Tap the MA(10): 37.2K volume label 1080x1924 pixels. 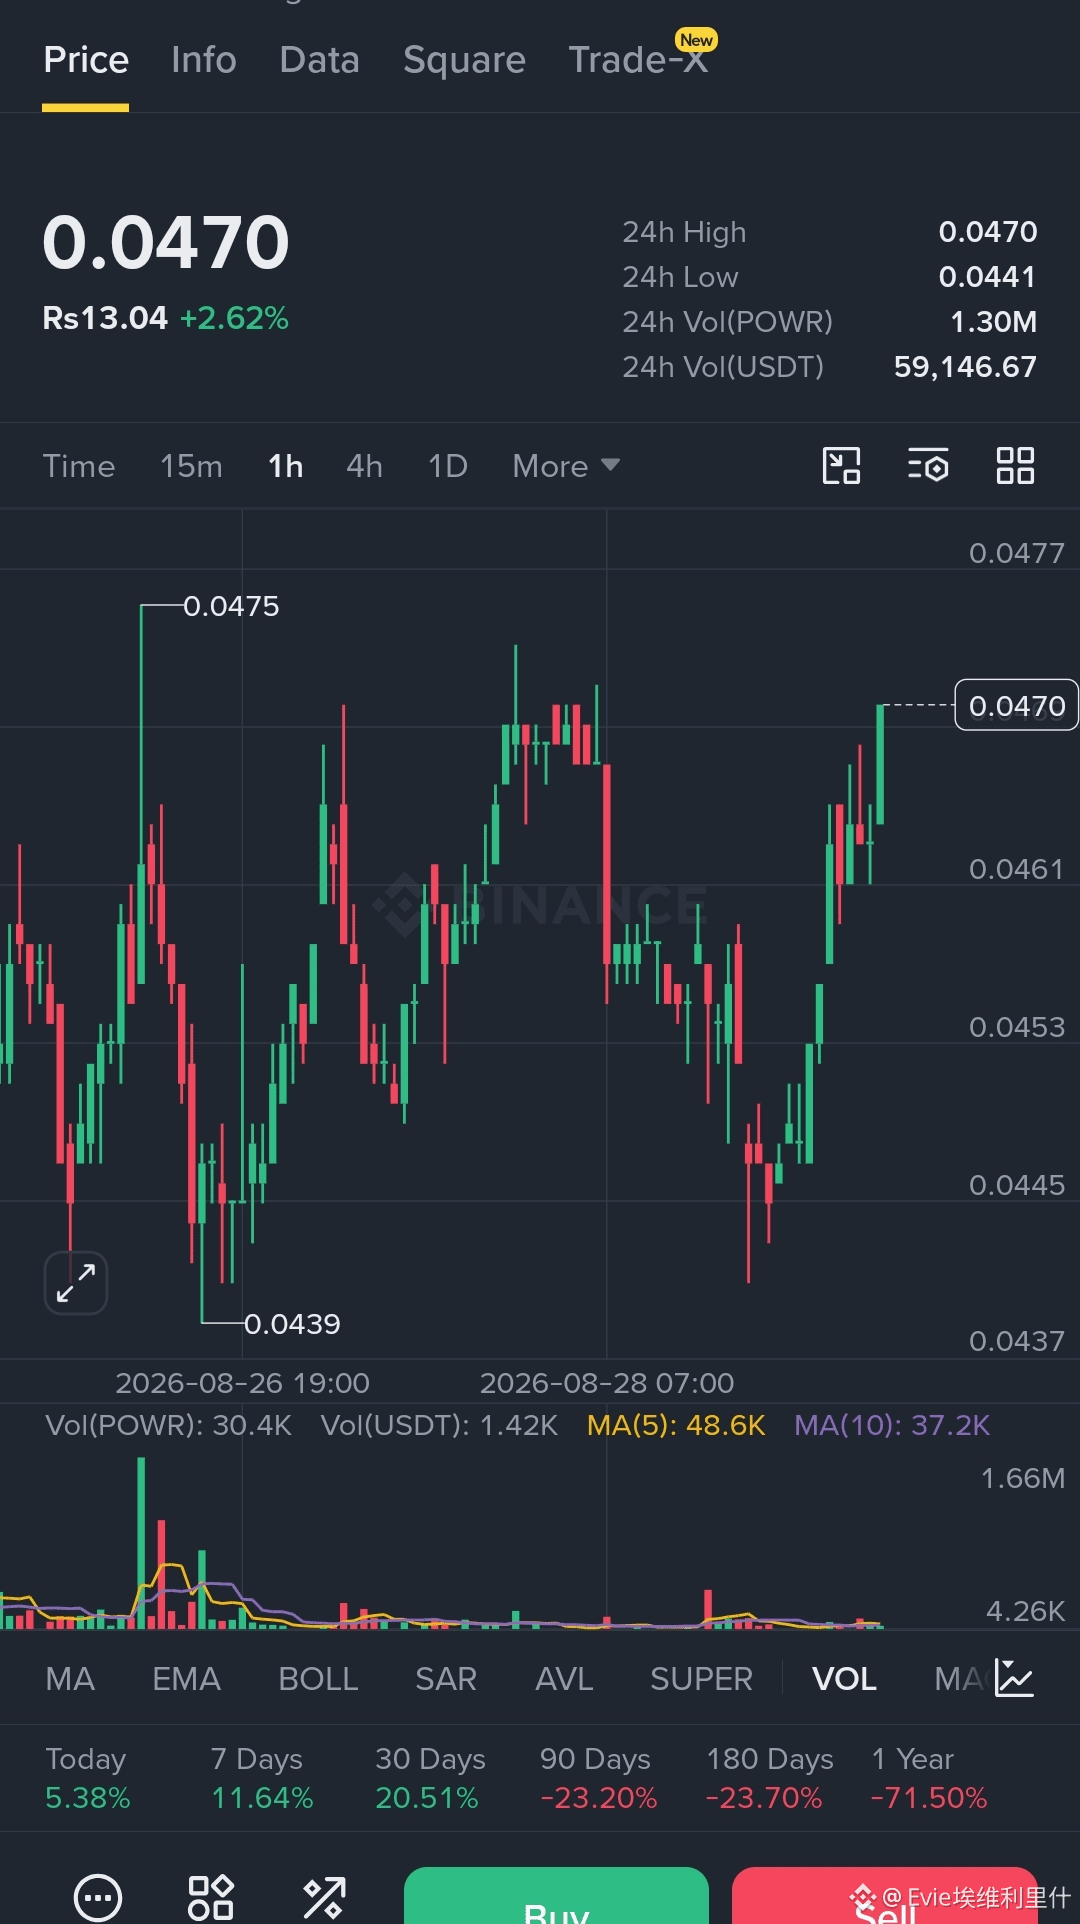tap(892, 1425)
